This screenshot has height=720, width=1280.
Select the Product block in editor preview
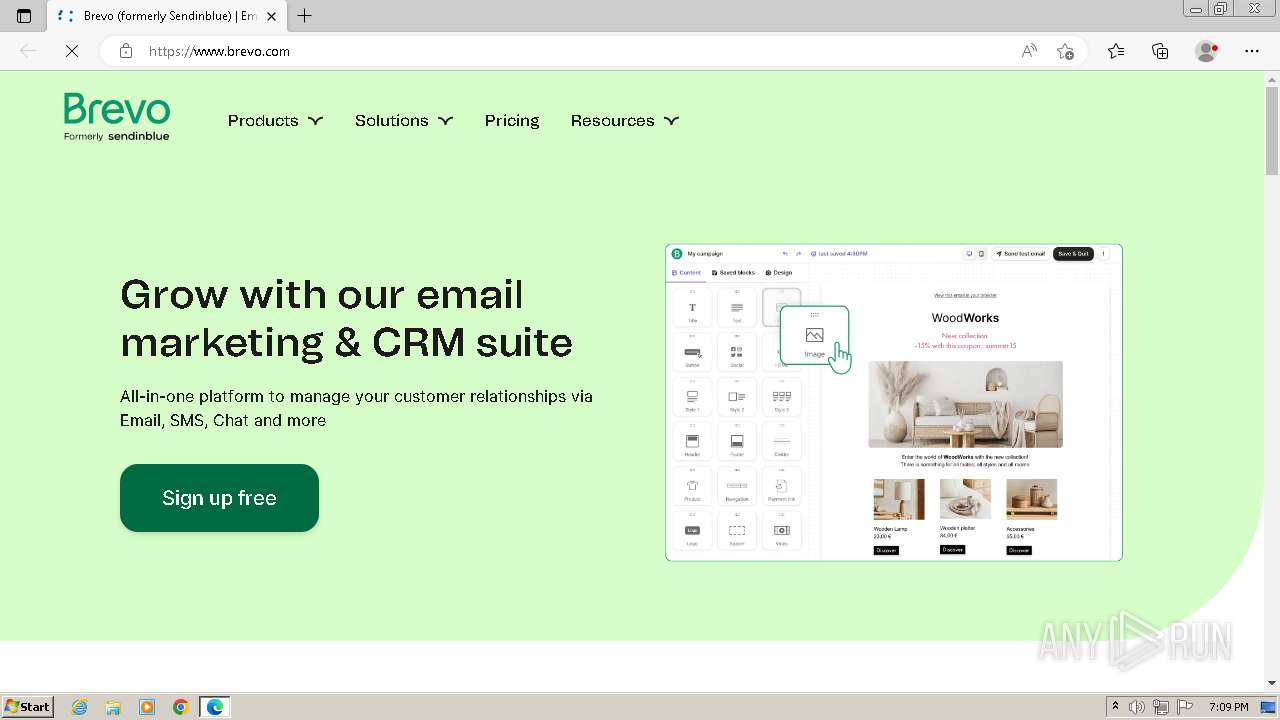point(692,486)
